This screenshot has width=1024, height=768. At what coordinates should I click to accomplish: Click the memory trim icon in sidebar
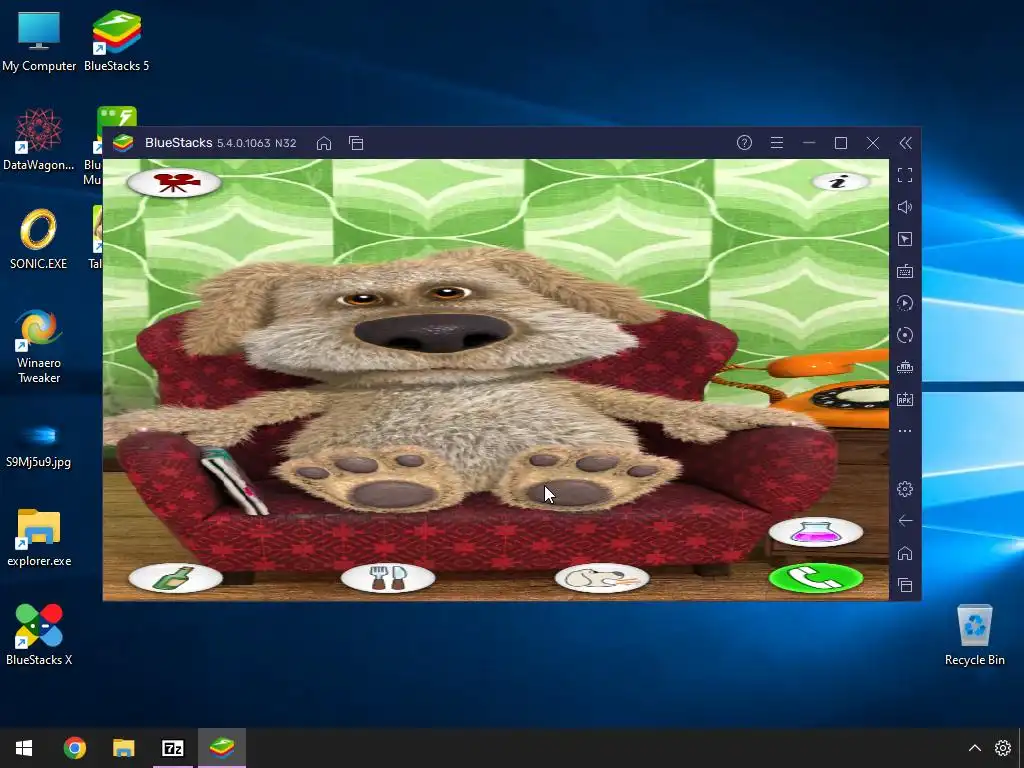point(904,367)
